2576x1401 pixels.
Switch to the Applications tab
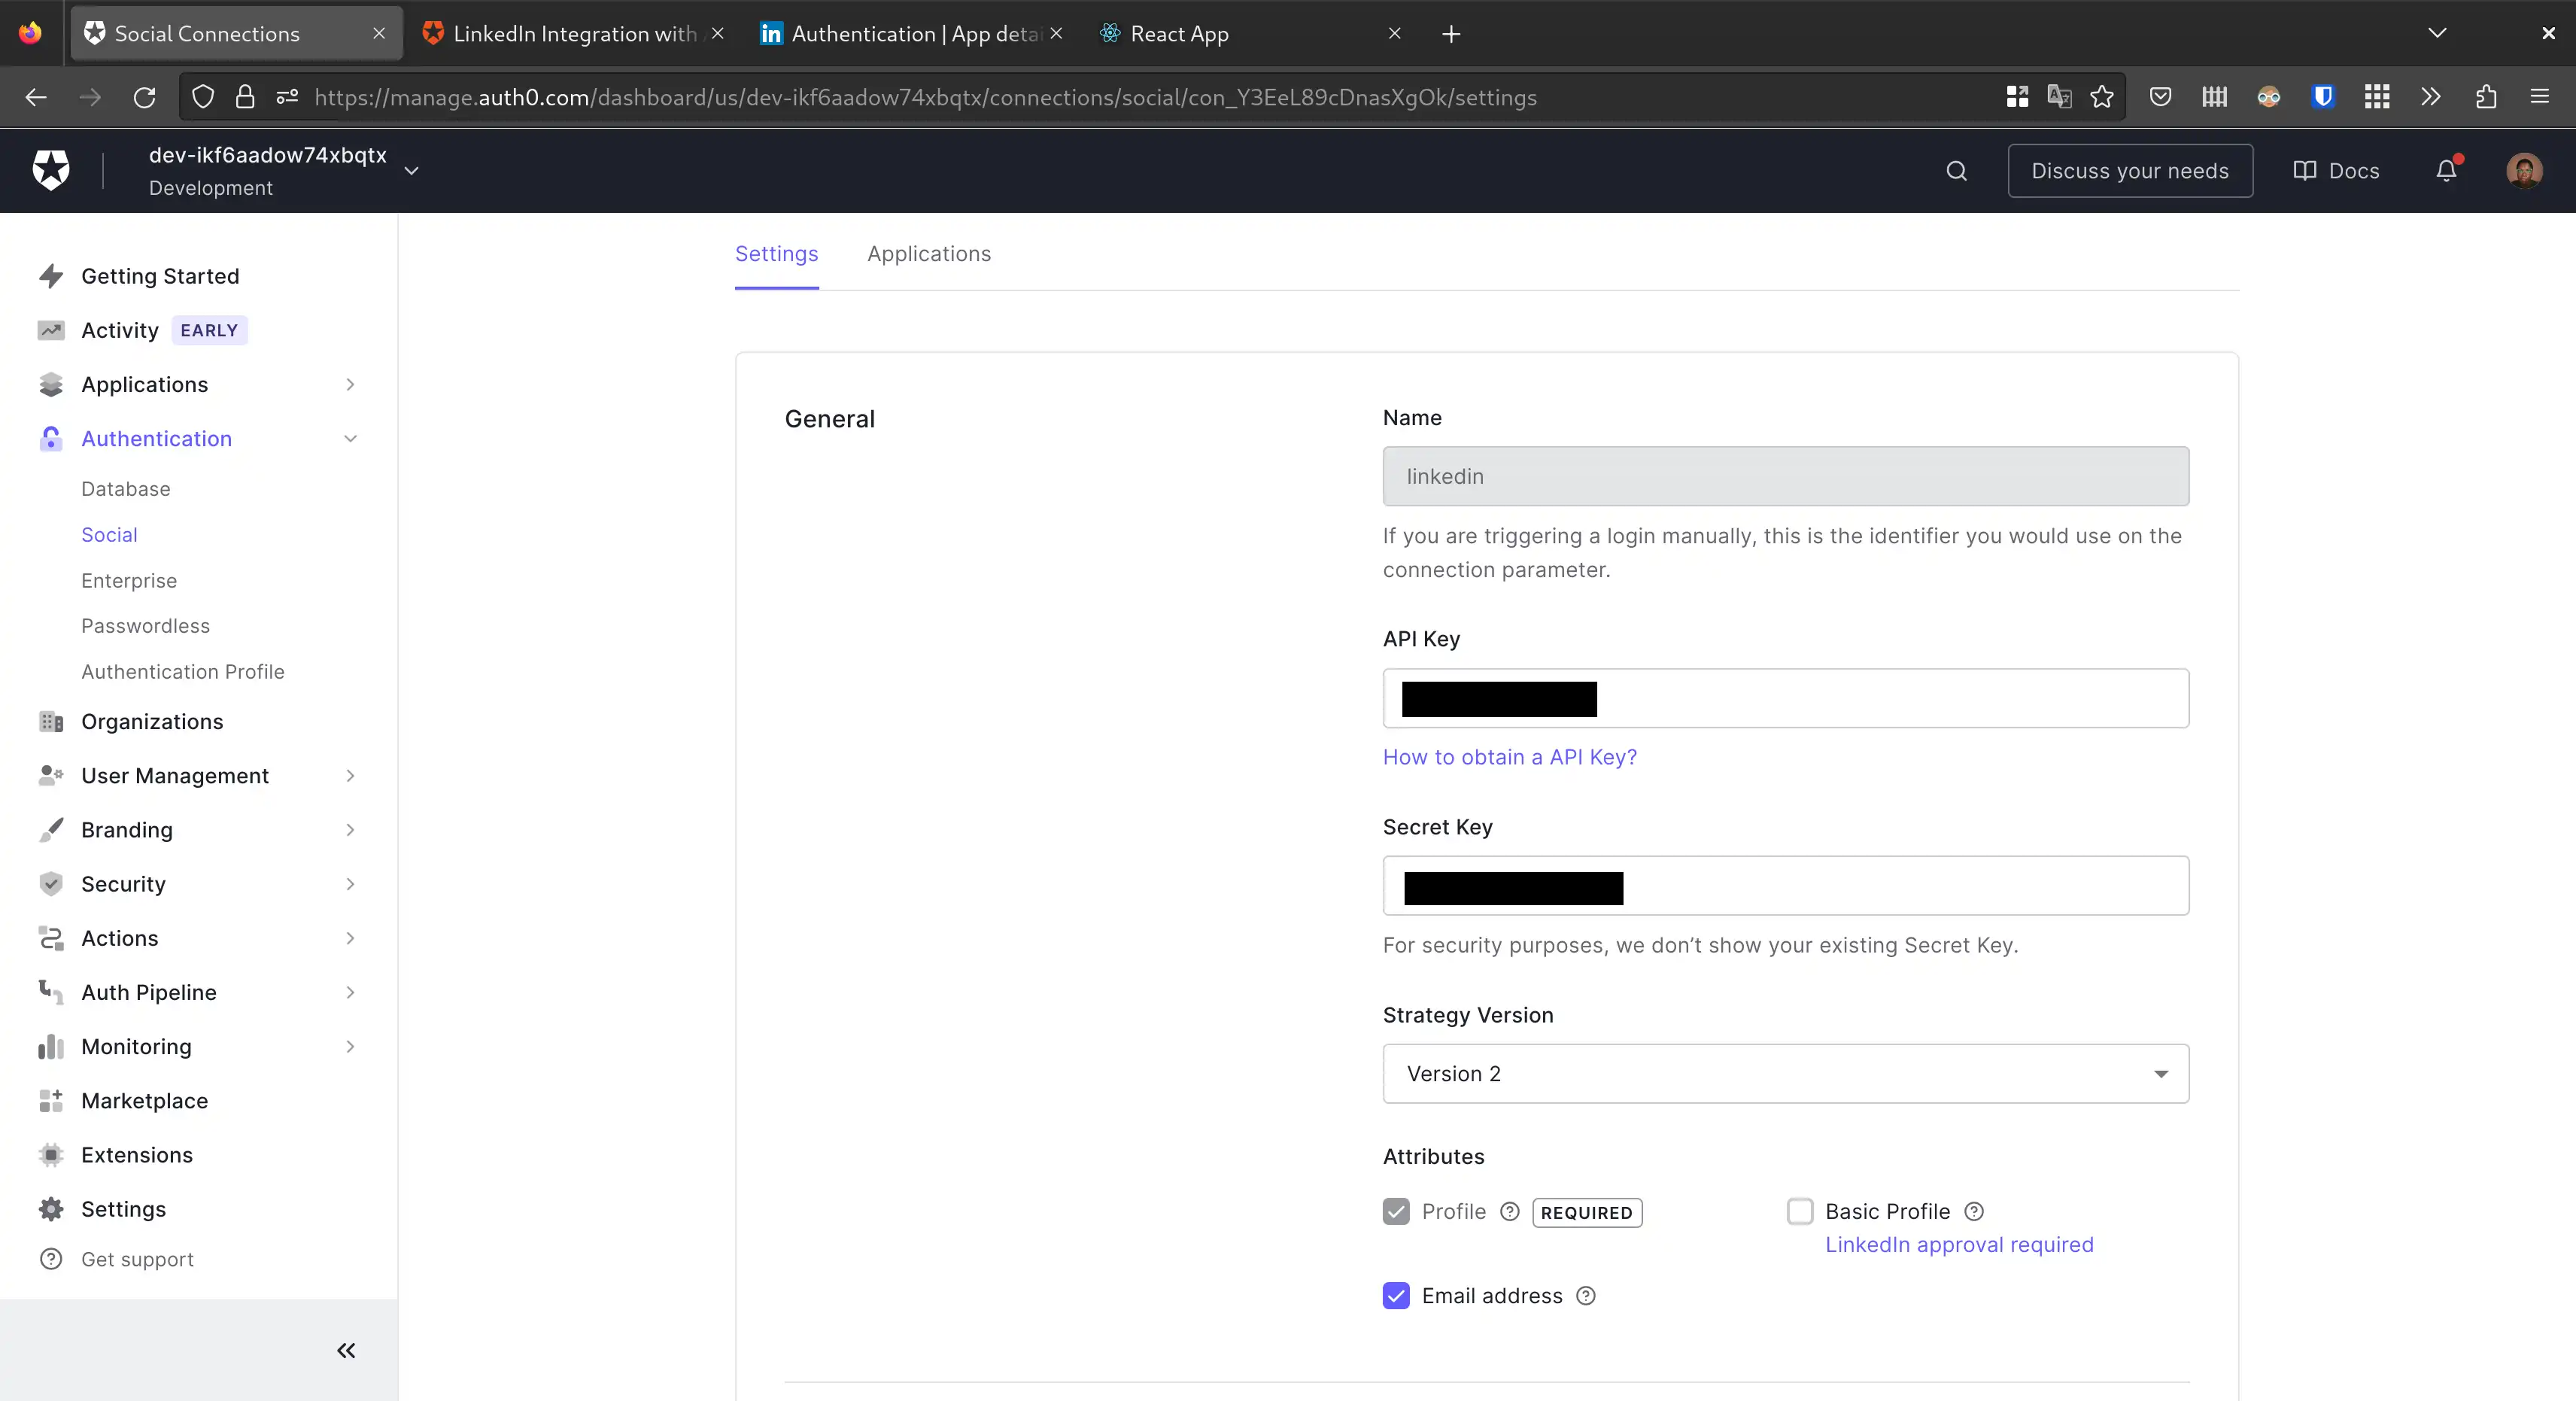(x=928, y=254)
